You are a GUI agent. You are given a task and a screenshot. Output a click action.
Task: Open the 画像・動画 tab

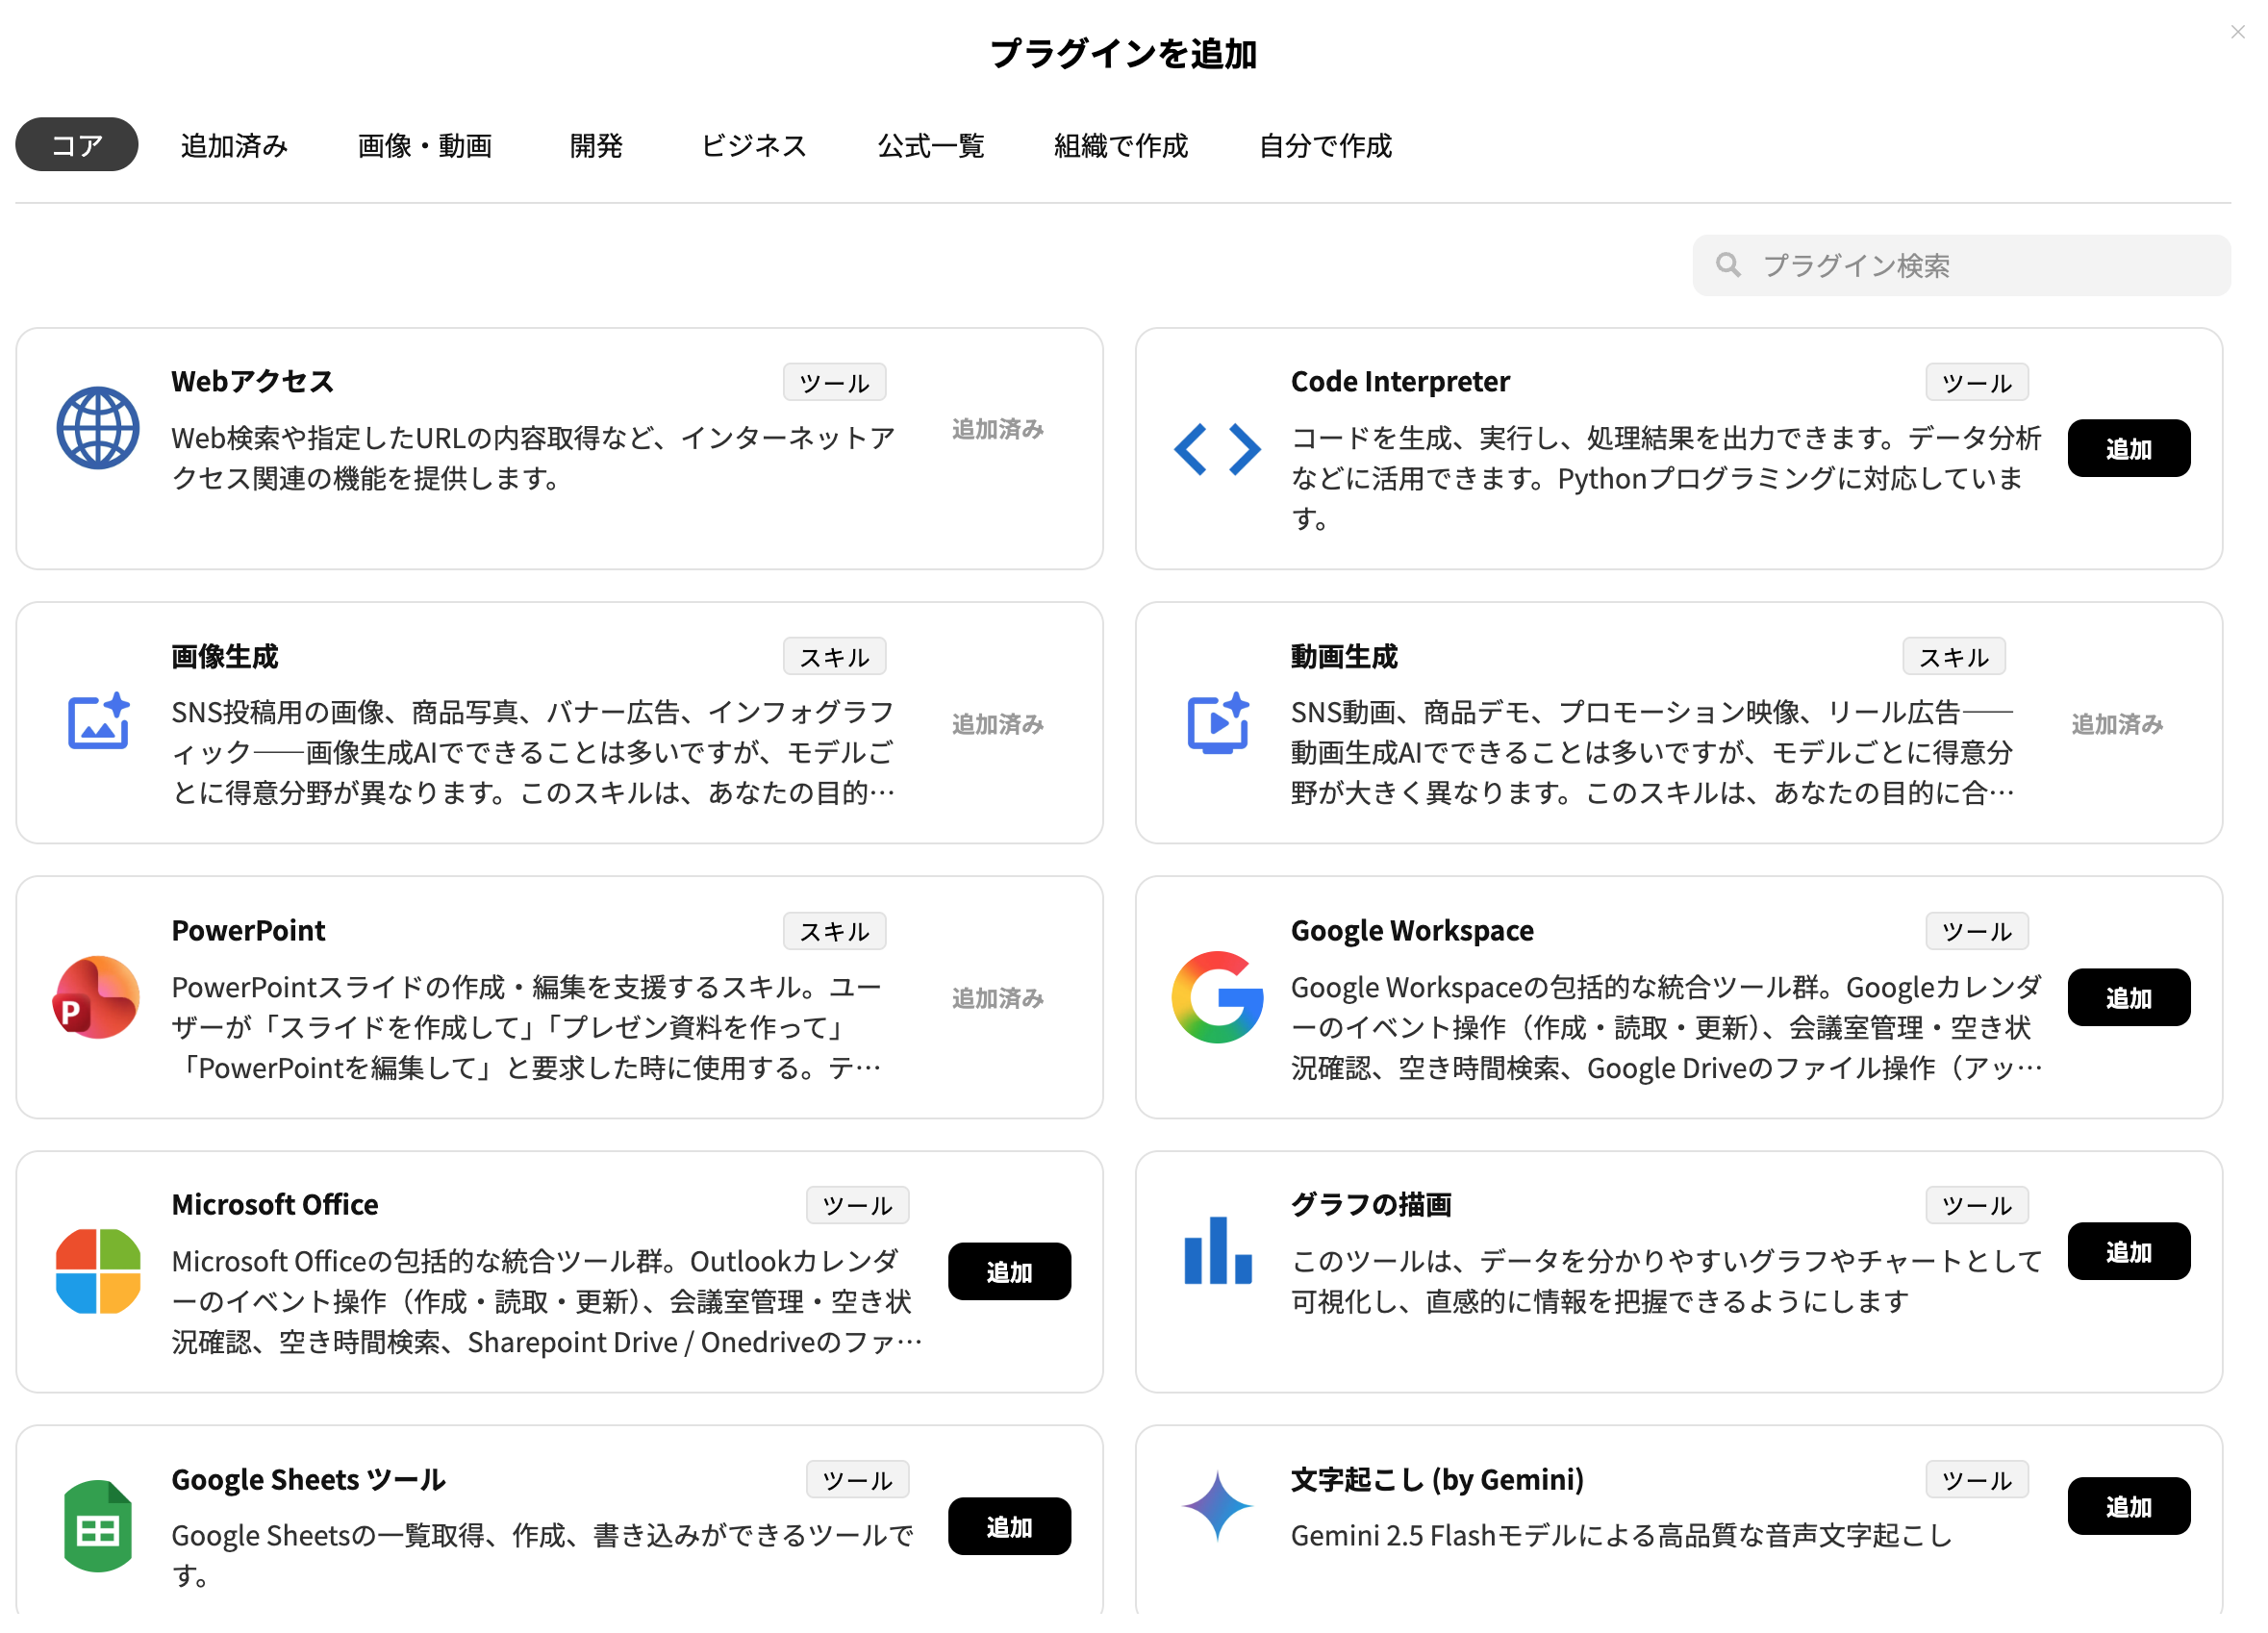click(x=425, y=146)
